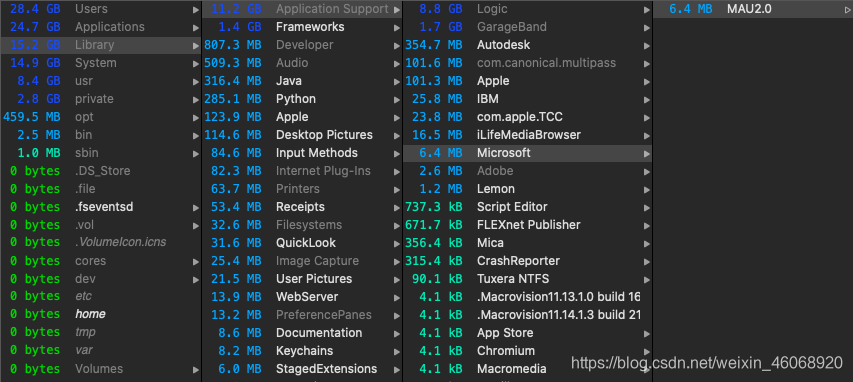Expand the Users folder arrow
This screenshot has height=382, width=853.
click(x=196, y=10)
